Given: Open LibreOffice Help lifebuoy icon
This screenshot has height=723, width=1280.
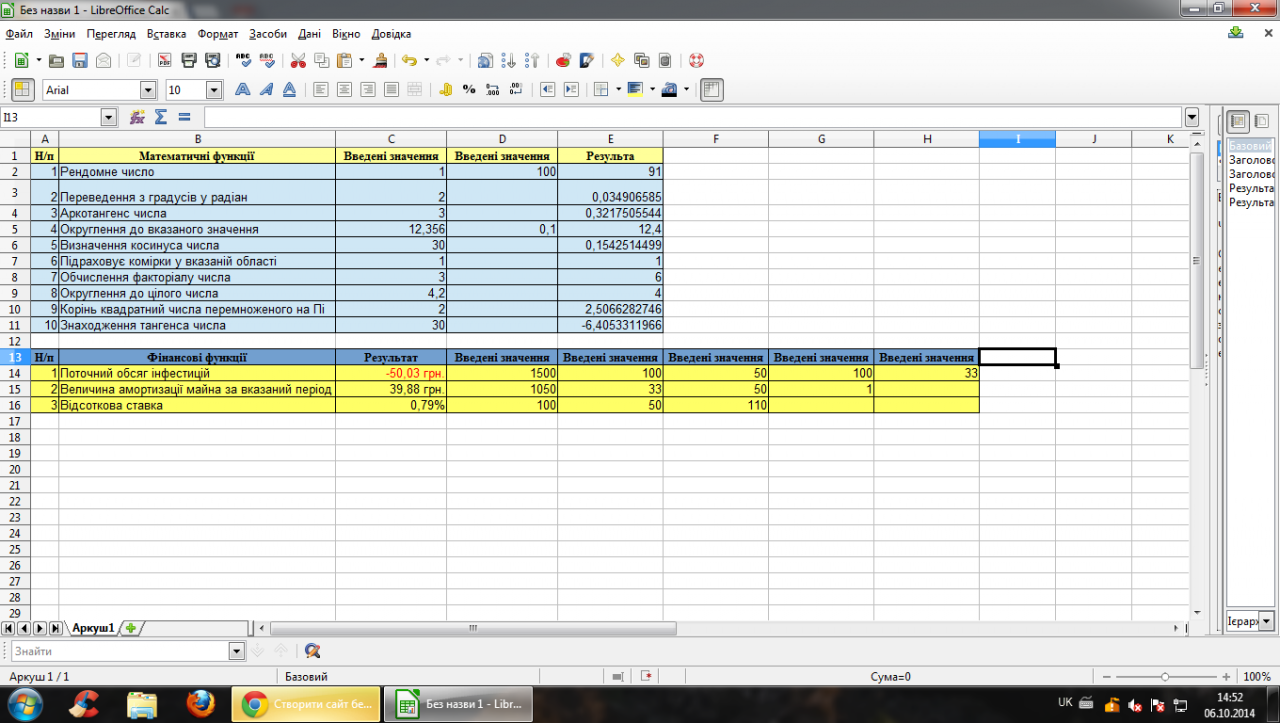Looking at the screenshot, I should click(x=696, y=60).
